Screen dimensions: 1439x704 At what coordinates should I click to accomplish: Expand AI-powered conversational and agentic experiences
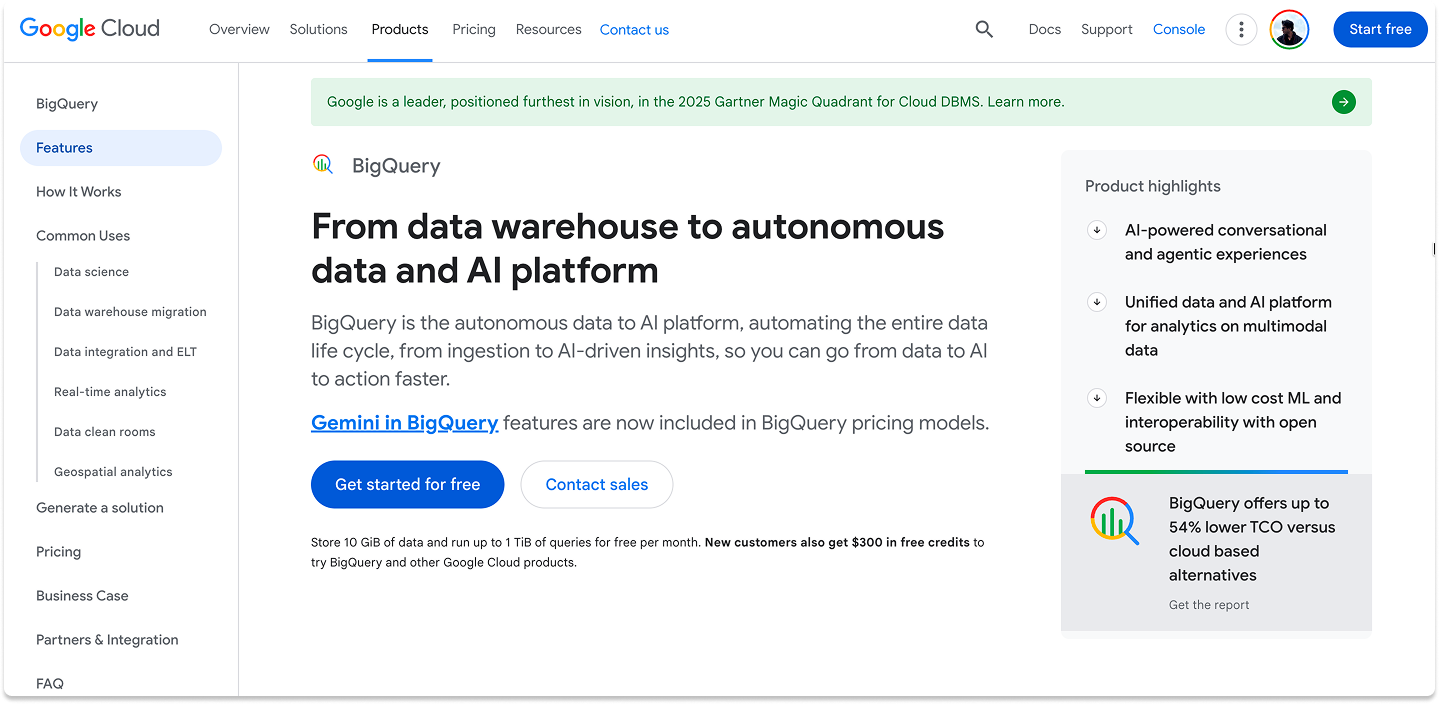(x=1097, y=230)
